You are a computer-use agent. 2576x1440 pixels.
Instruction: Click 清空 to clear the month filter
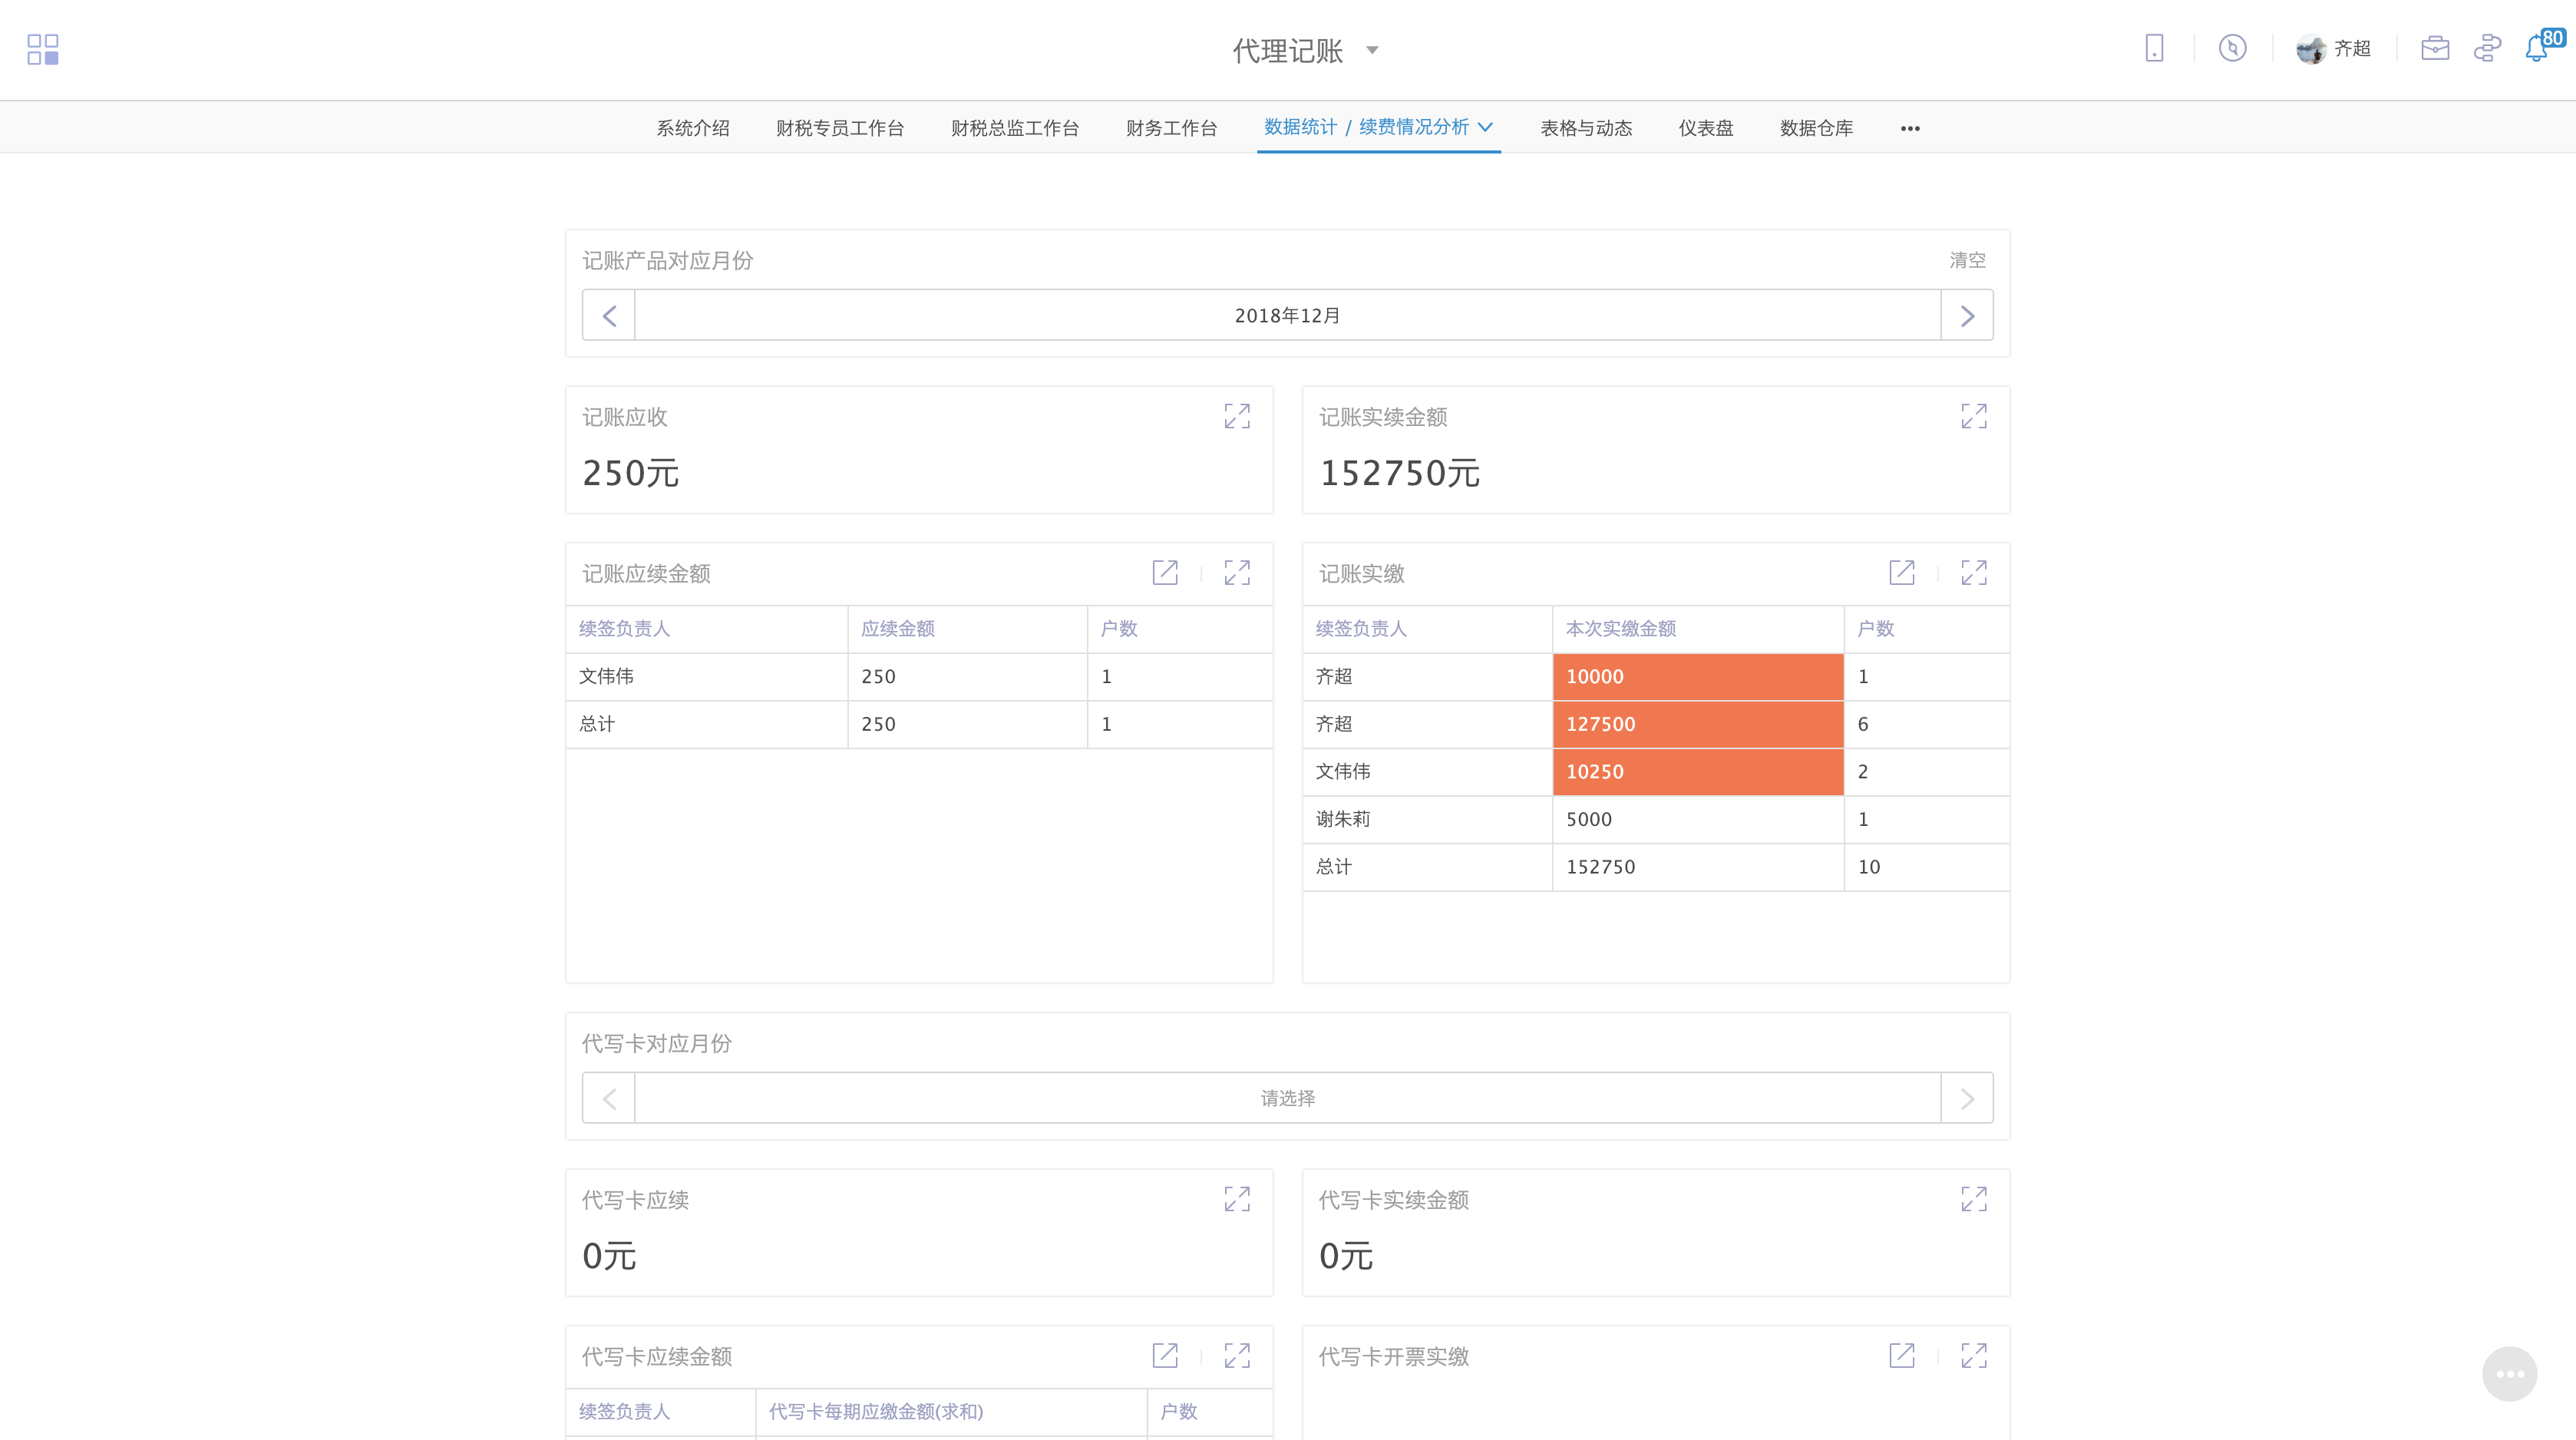1967,260
